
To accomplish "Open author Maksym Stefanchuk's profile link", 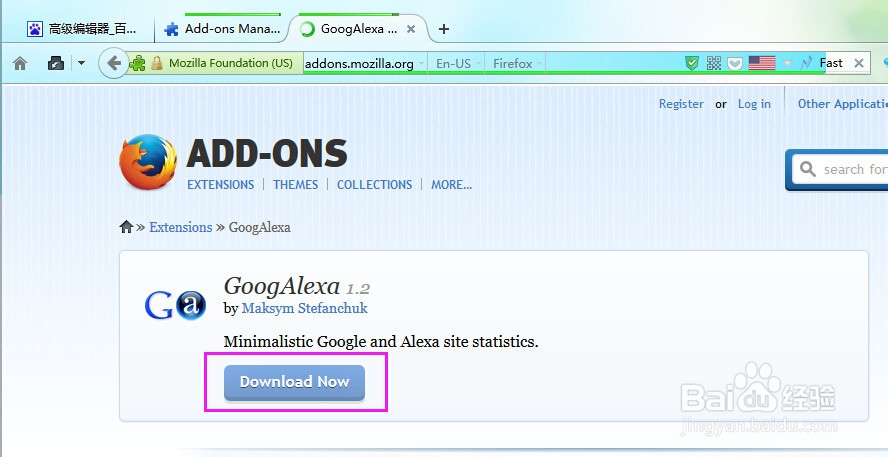I will (305, 308).
